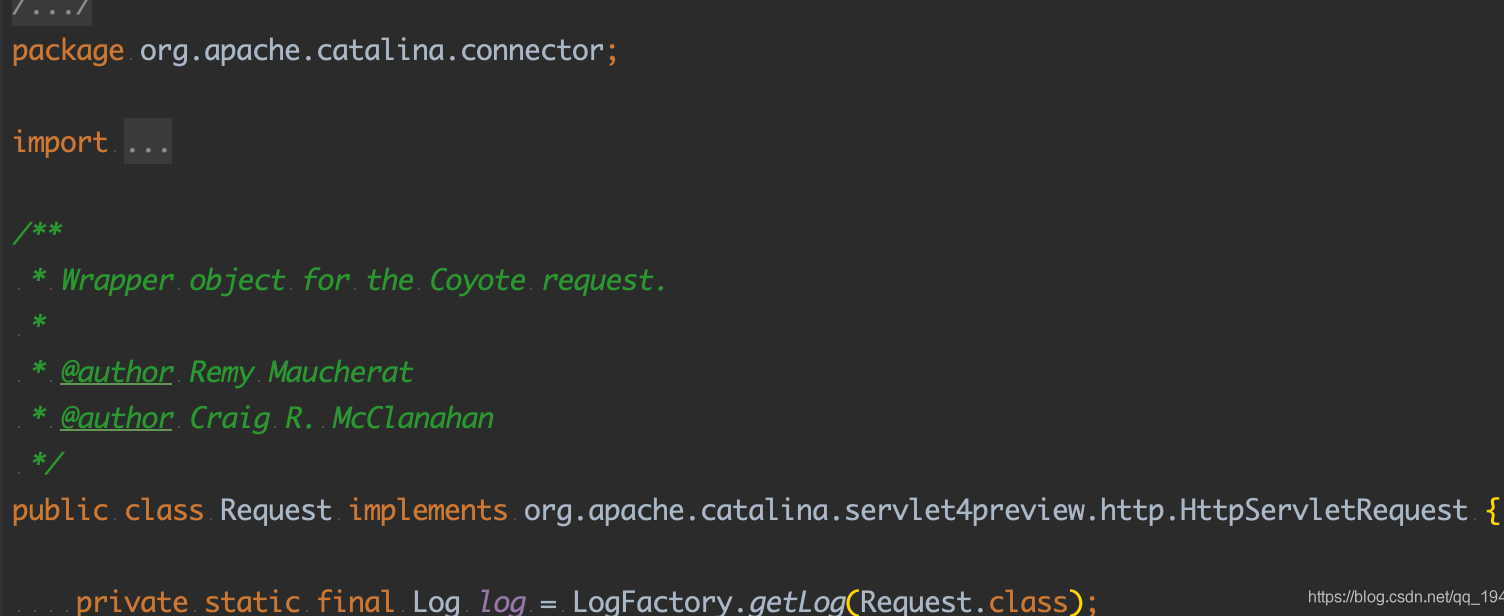The image size is (1504, 616).
Task: Click the public keyword of class declaration
Action: coord(60,510)
